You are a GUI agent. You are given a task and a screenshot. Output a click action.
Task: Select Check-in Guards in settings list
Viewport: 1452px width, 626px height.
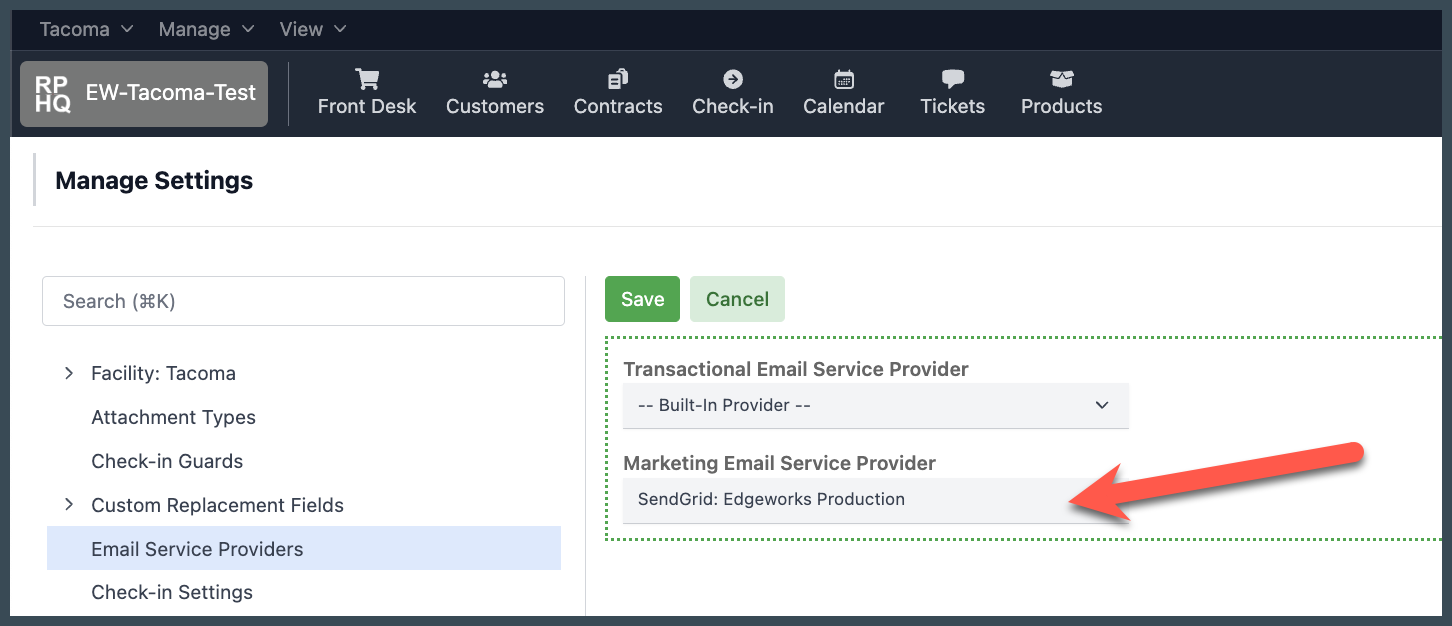pos(167,461)
